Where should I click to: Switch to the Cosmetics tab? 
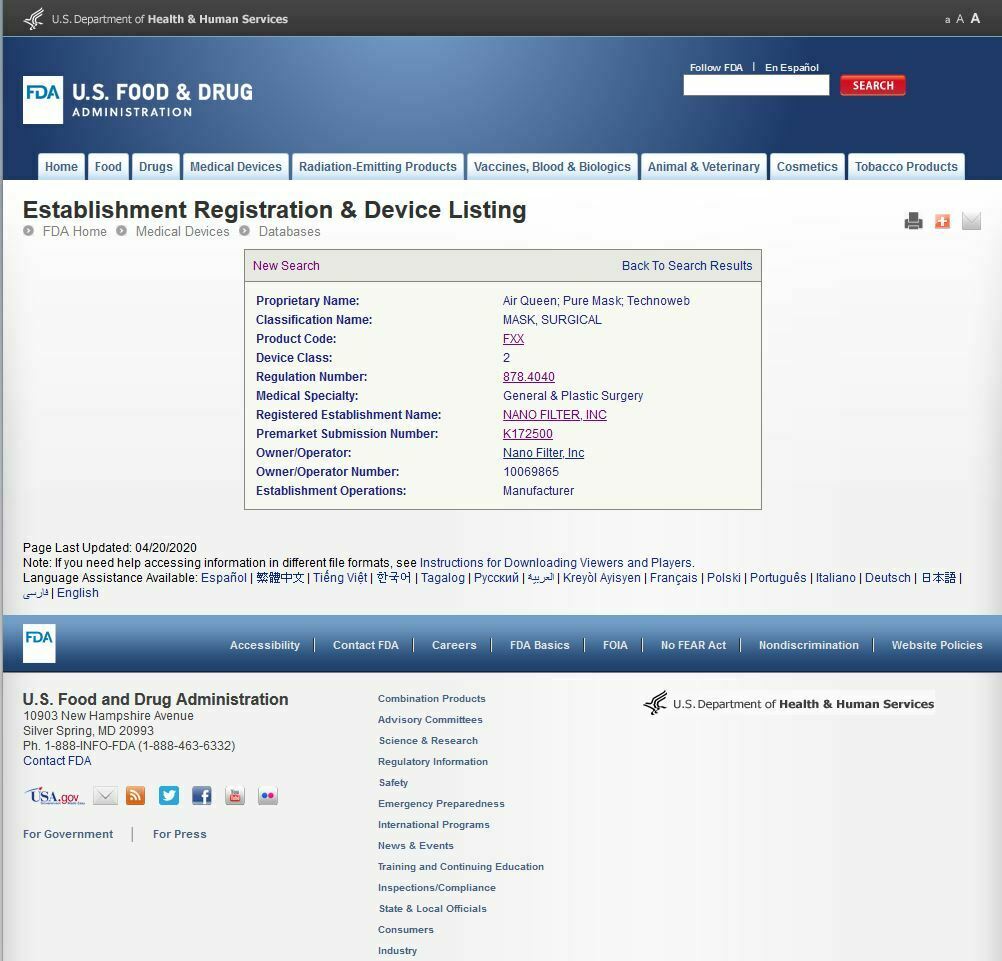point(807,167)
